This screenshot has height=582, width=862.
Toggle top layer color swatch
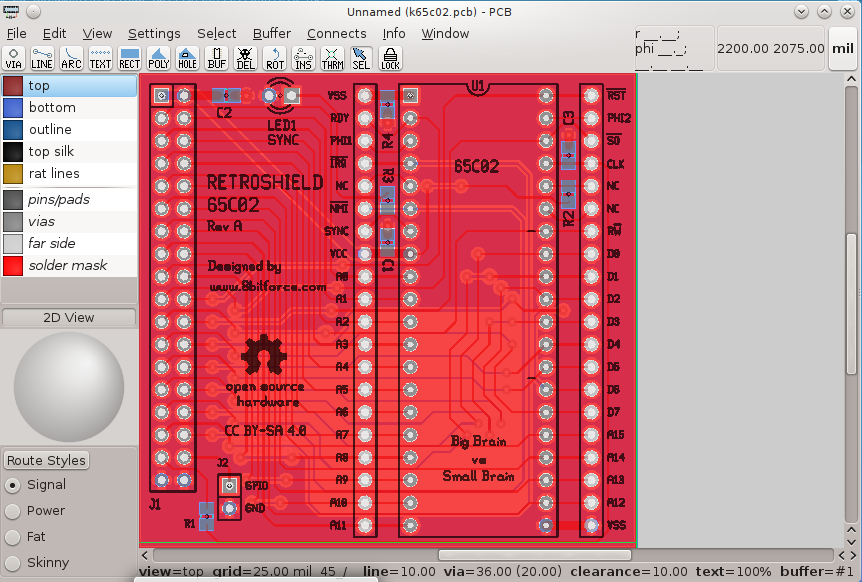tap(13, 86)
